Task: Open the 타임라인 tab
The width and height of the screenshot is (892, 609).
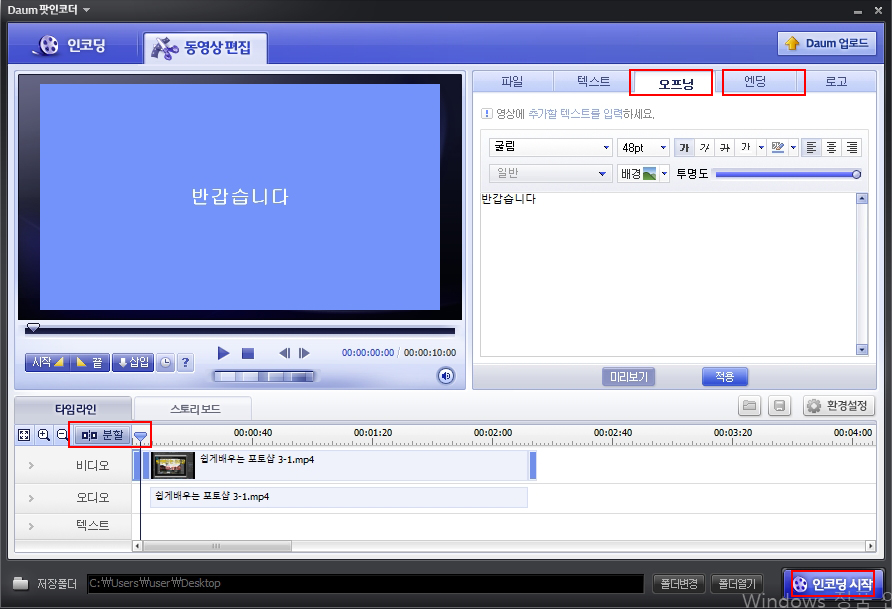Action: (75, 409)
